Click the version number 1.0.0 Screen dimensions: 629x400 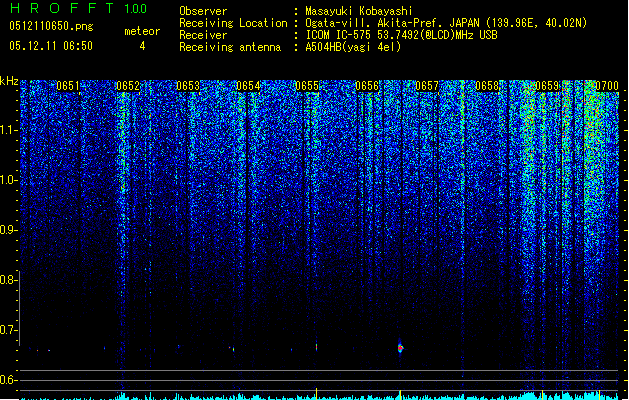(135, 8)
